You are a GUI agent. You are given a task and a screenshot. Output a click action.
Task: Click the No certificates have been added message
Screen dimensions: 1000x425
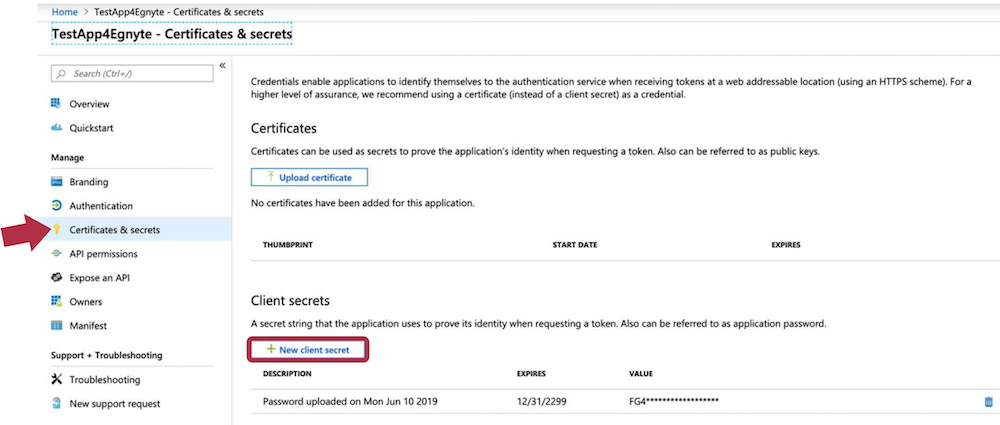click(x=363, y=204)
